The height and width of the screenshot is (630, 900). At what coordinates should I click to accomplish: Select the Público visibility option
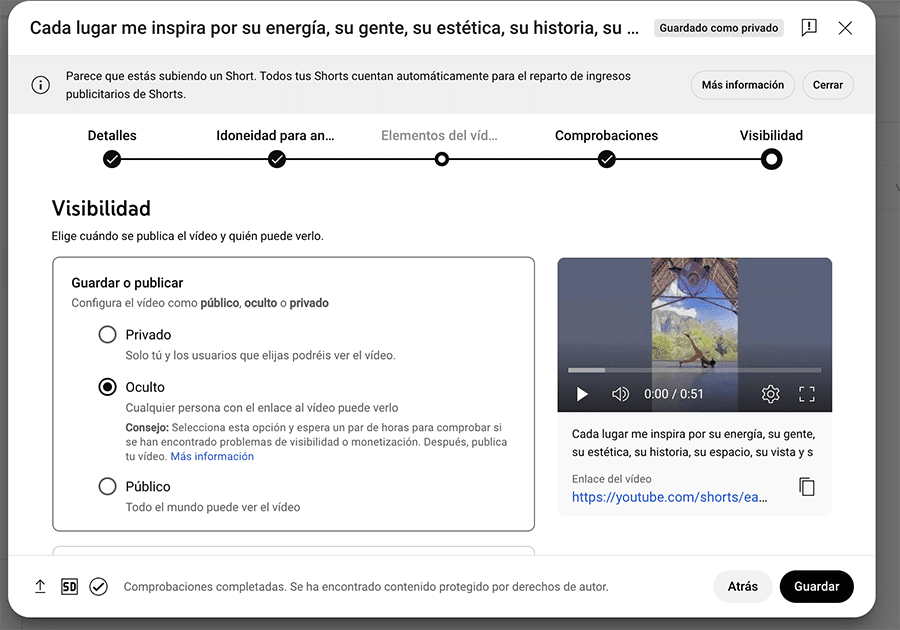107,486
